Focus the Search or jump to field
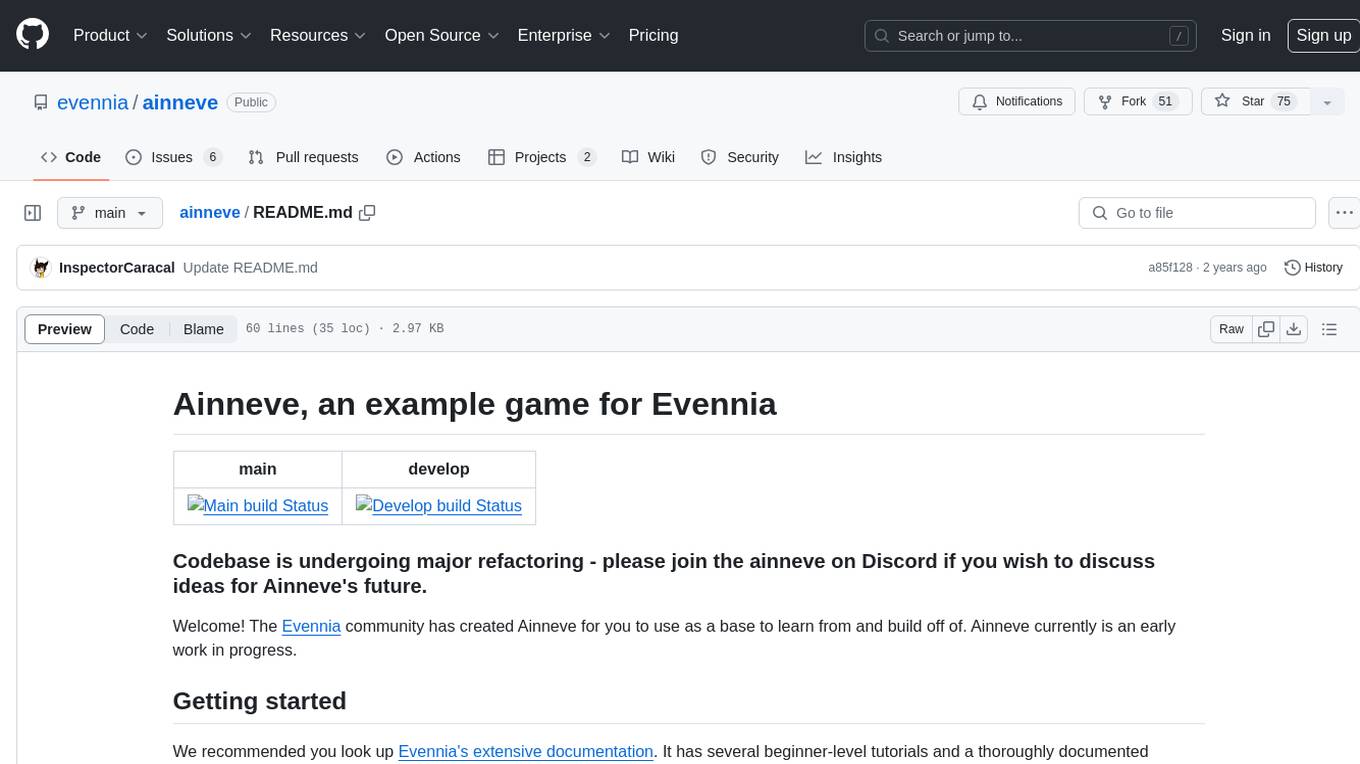 [x=1031, y=36]
